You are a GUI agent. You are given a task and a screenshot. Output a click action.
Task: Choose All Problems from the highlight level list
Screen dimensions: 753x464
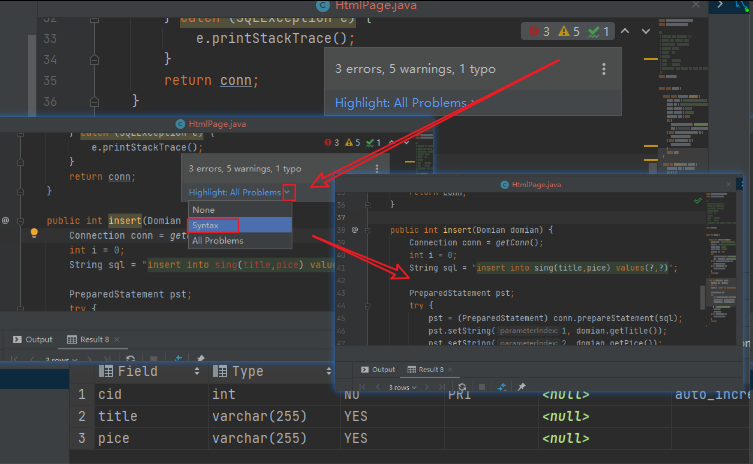(x=240, y=241)
